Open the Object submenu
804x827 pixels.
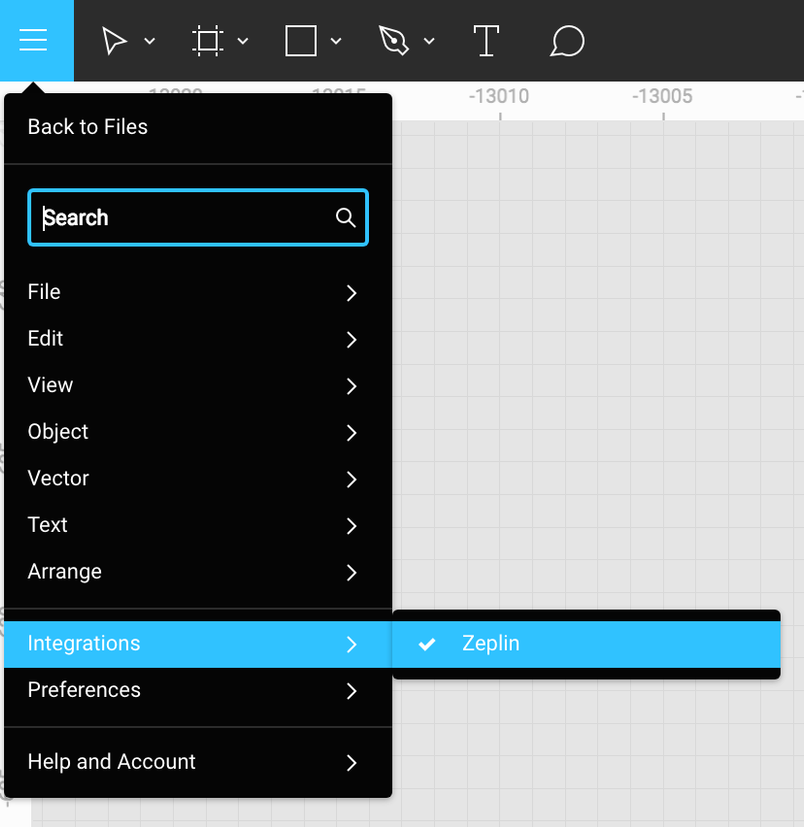click(198, 432)
